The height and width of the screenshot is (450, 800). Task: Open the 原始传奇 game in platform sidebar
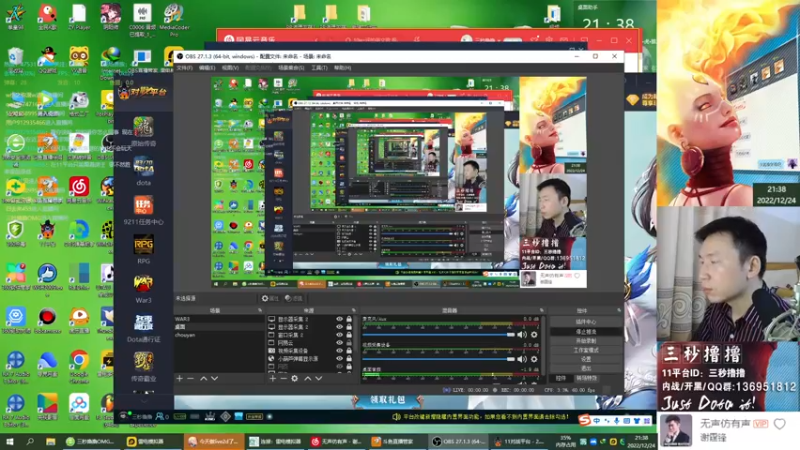point(143,132)
